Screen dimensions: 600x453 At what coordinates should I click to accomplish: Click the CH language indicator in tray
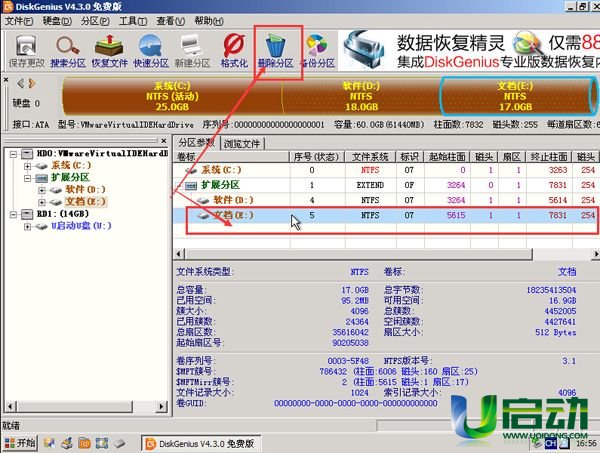pos(550,443)
